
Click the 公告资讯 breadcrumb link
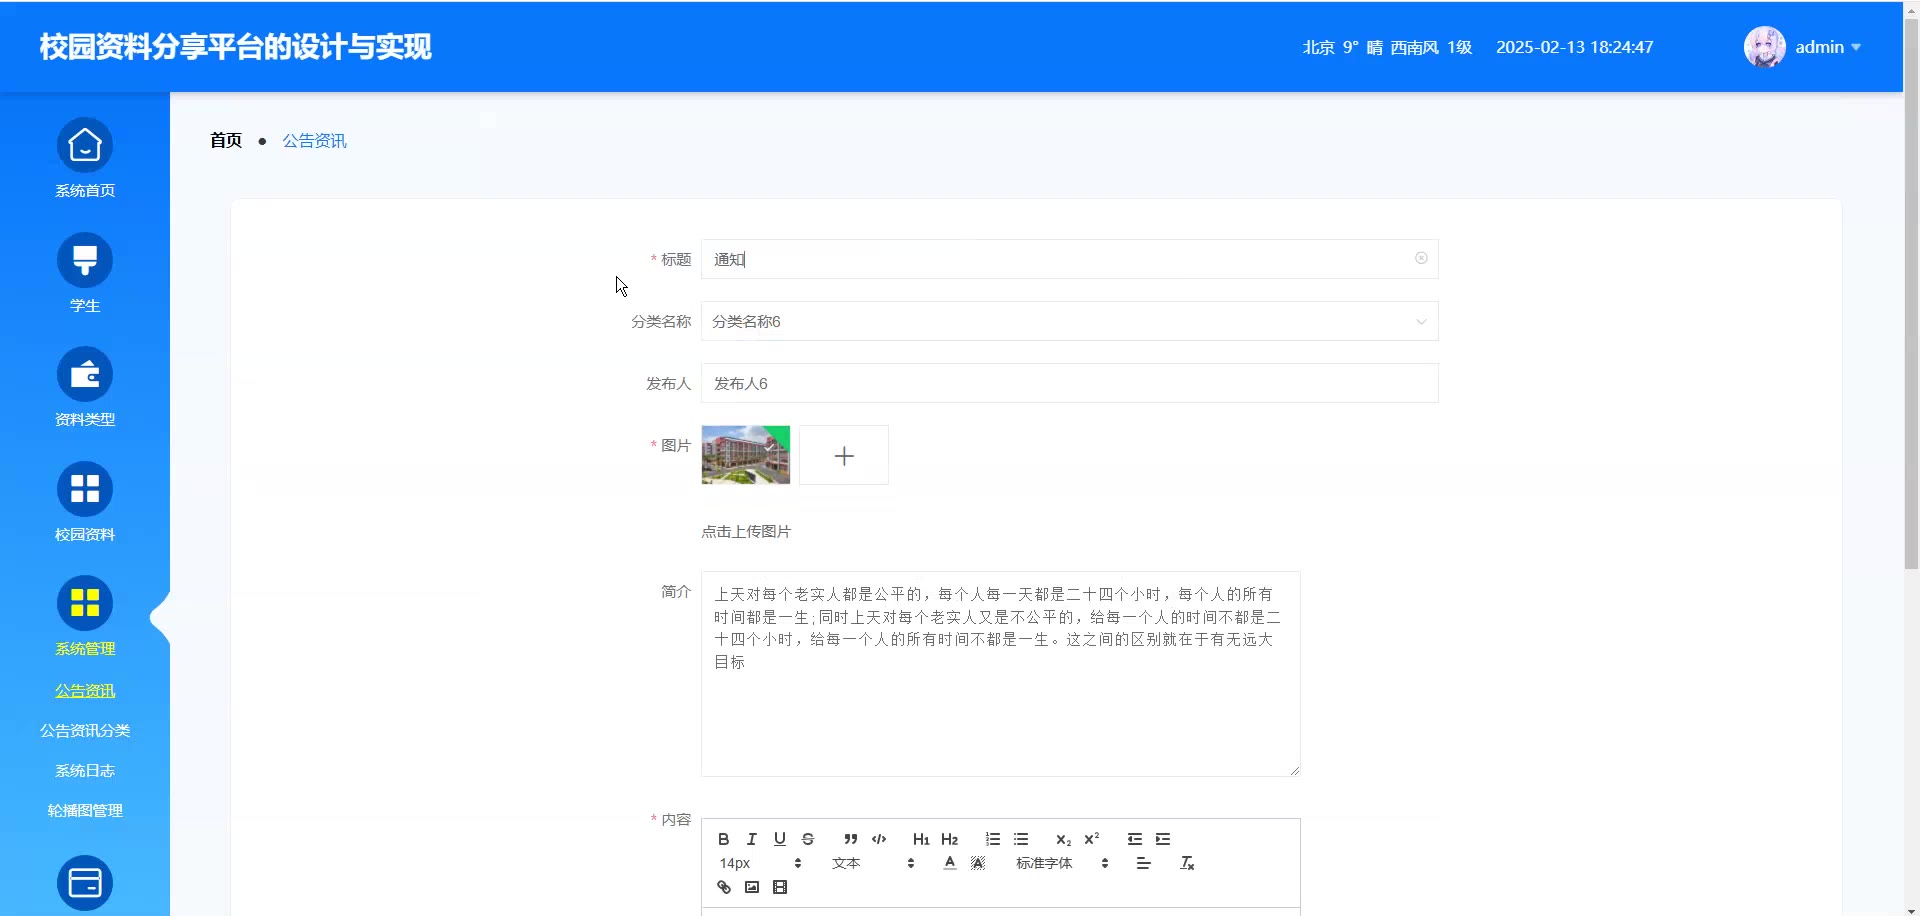click(315, 141)
